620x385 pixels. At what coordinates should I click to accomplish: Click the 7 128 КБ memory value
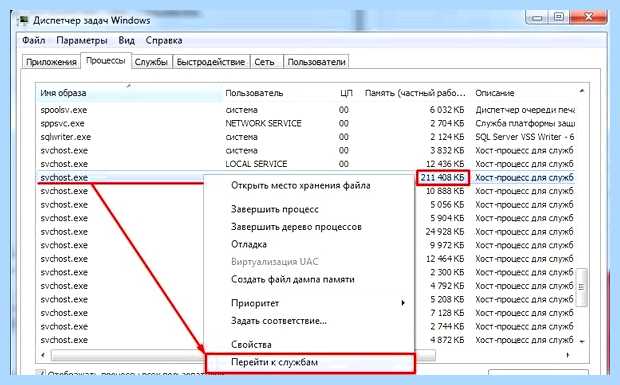click(x=447, y=313)
